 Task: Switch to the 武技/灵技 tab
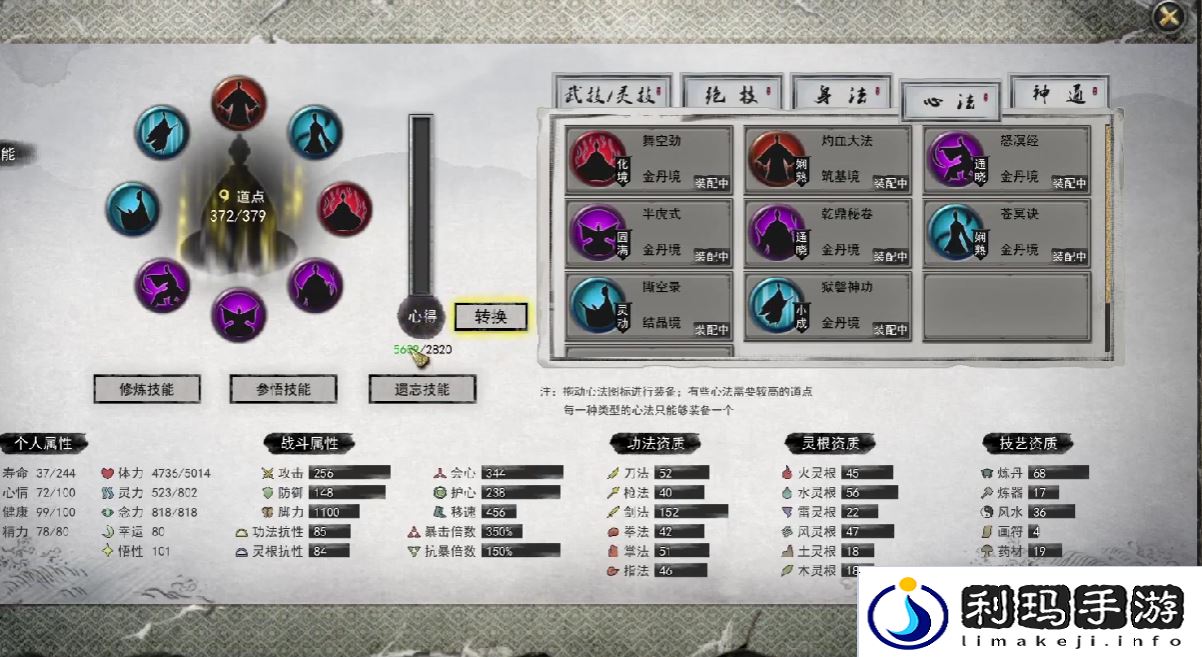click(611, 95)
